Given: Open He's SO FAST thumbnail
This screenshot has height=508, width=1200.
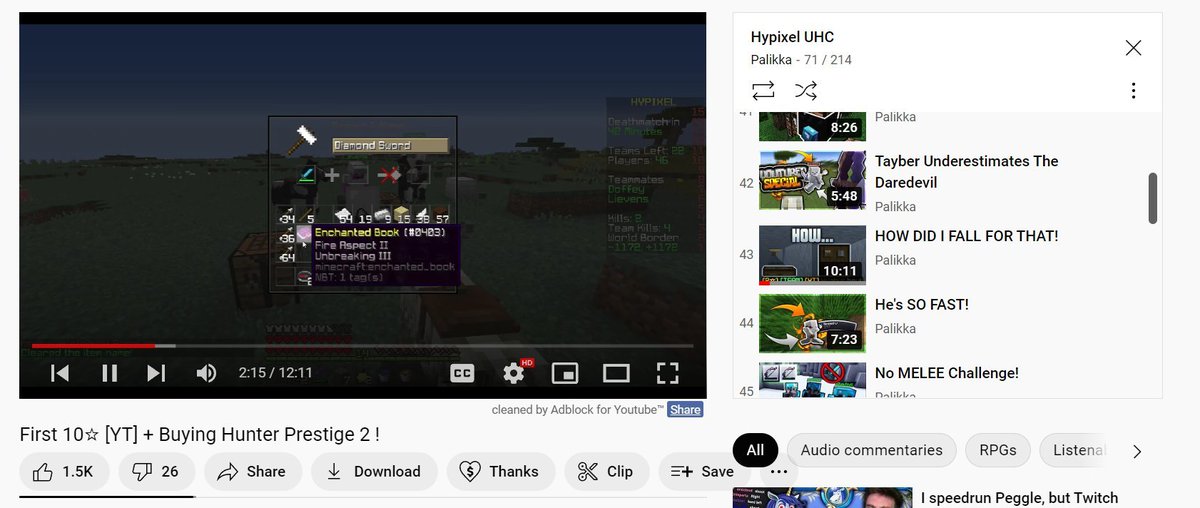Looking at the screenshot, I should click(811, 323).
